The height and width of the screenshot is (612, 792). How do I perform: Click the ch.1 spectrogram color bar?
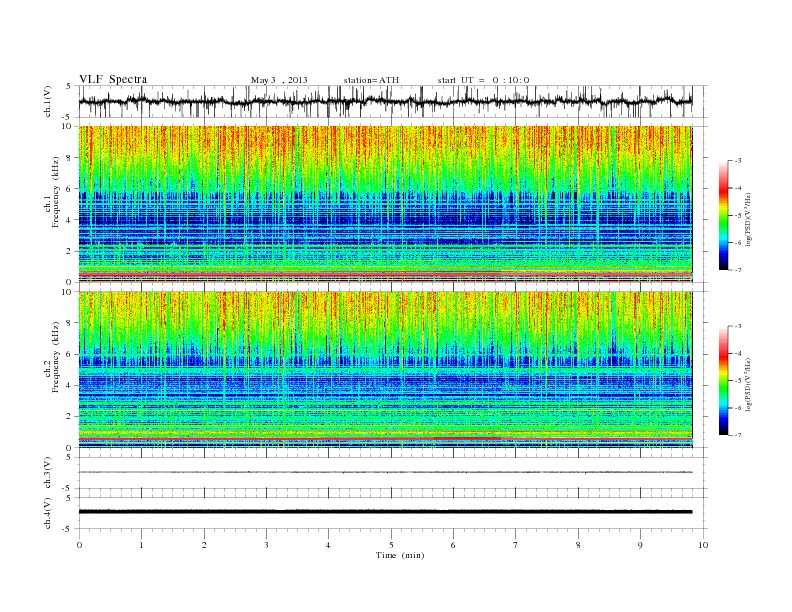coord(723,216)
